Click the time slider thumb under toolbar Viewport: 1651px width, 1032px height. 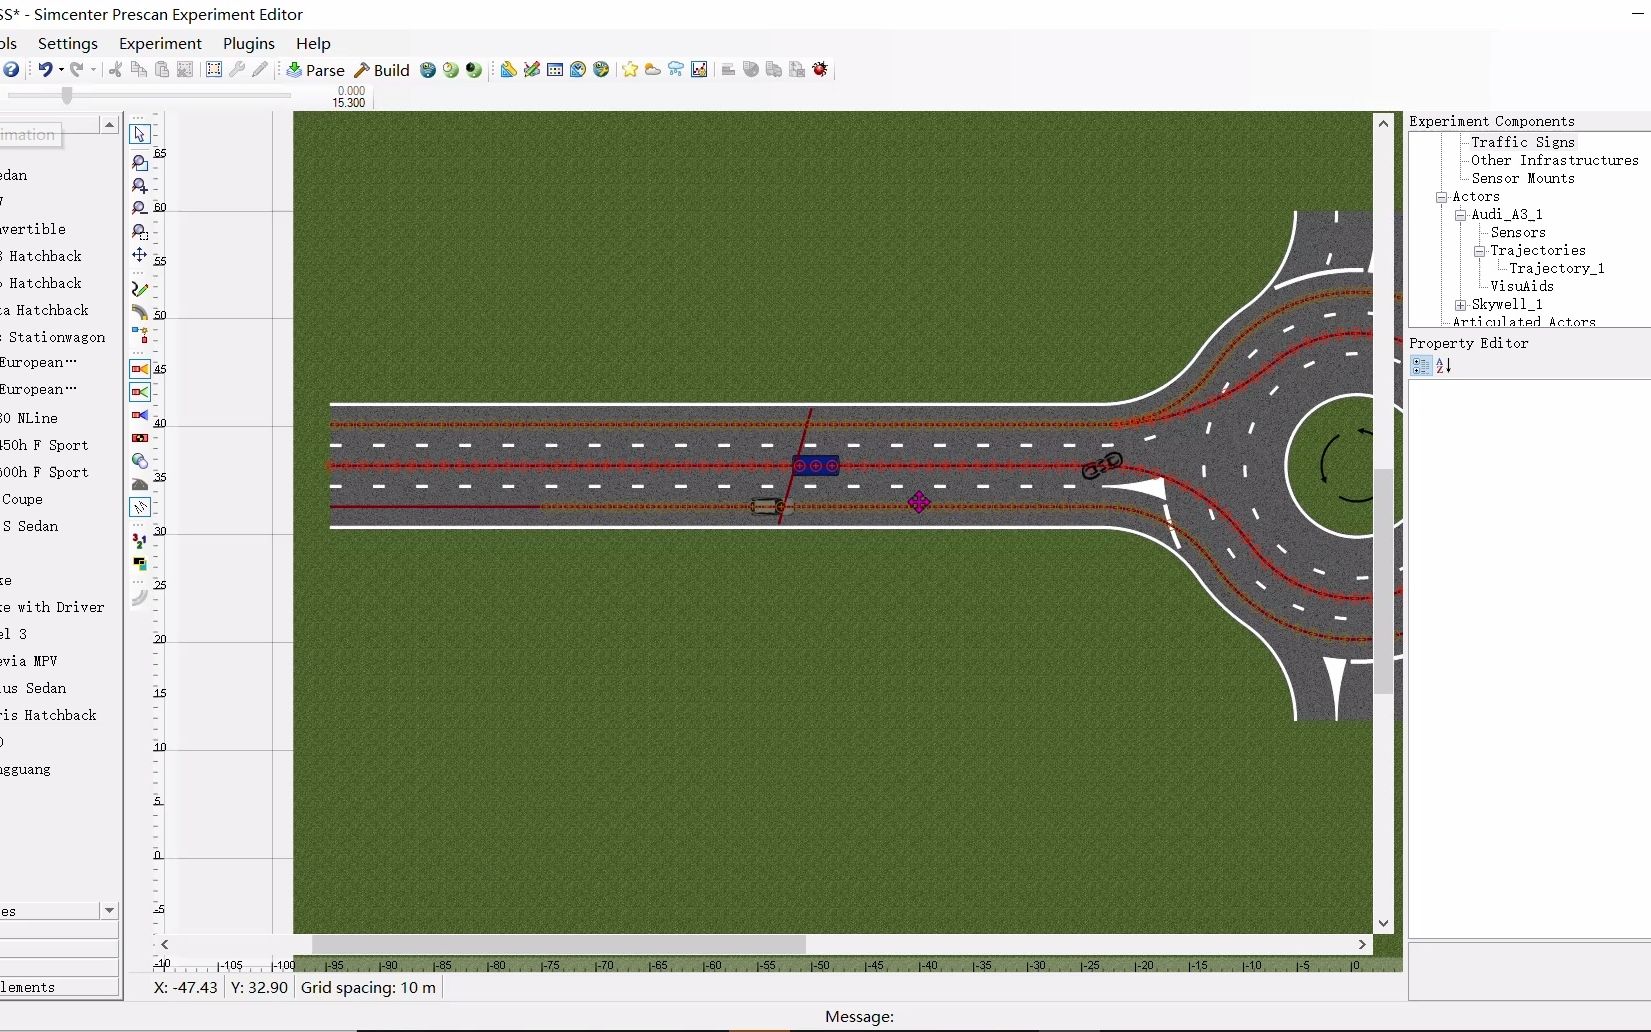[67, 95]
